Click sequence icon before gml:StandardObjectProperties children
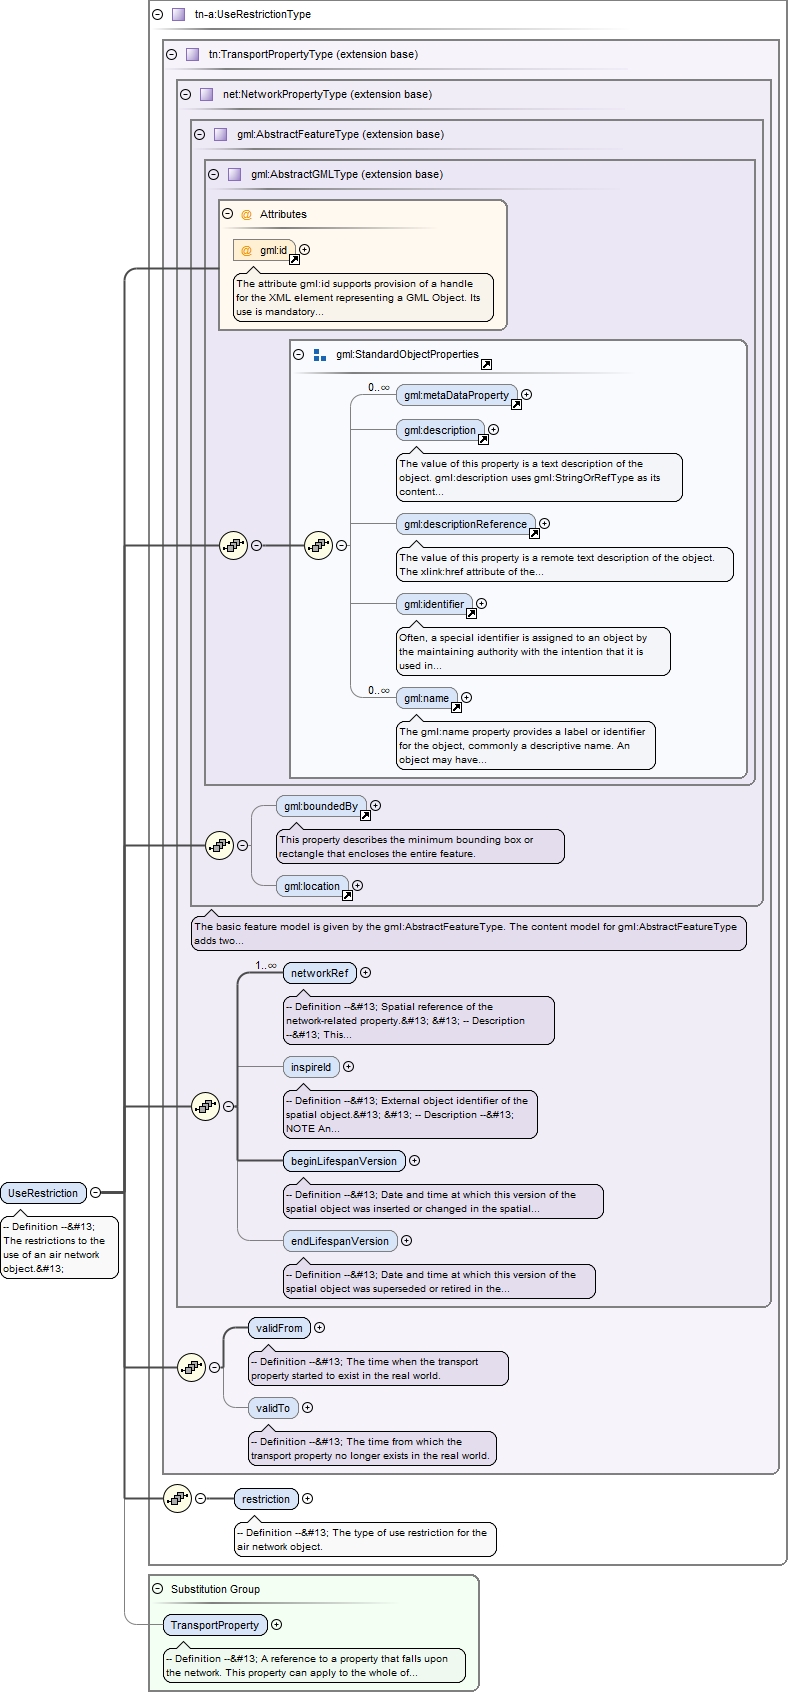 click(319, 546)
